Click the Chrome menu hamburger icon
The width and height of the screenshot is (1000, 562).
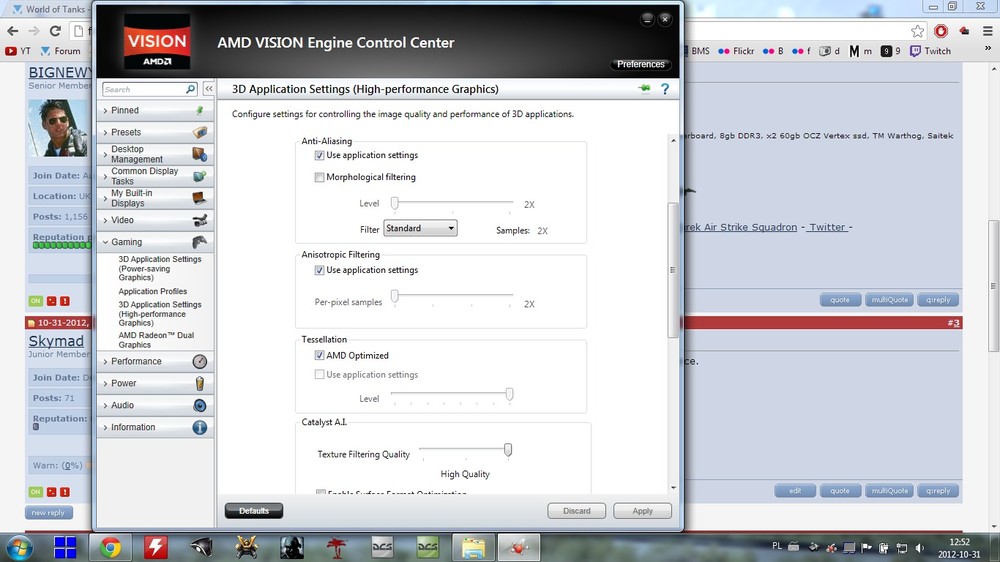point(988,31)
